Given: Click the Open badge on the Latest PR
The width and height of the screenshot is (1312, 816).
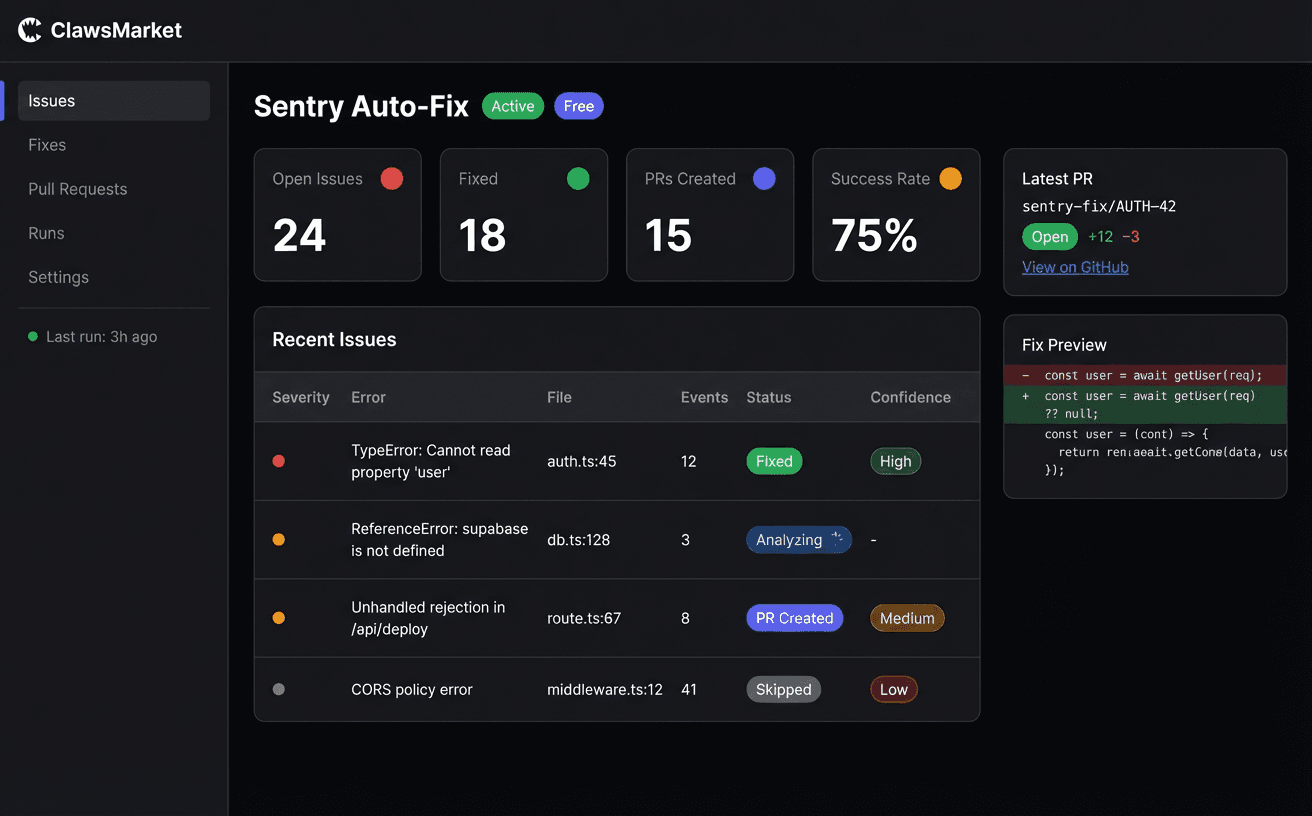Looking at the screenshot, I should coord(1049,236).
